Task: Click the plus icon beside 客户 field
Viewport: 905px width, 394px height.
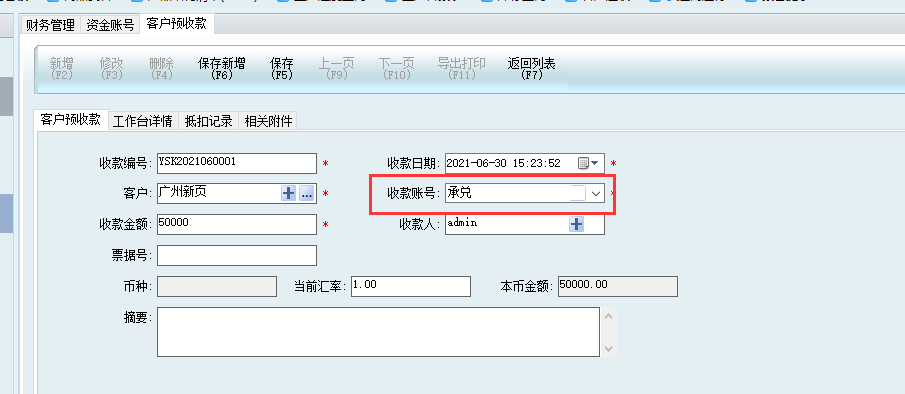Action: point(289,194)
